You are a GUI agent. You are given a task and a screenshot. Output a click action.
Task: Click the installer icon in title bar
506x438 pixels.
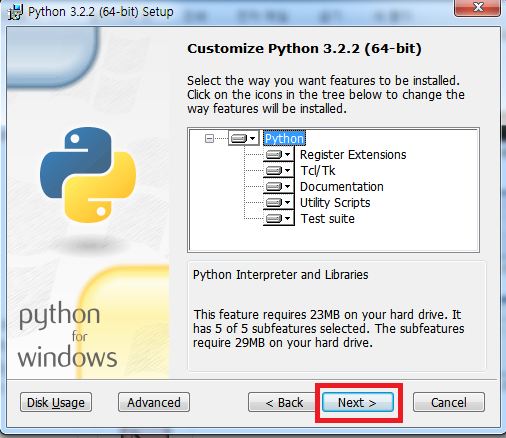[x=15, y=12]
